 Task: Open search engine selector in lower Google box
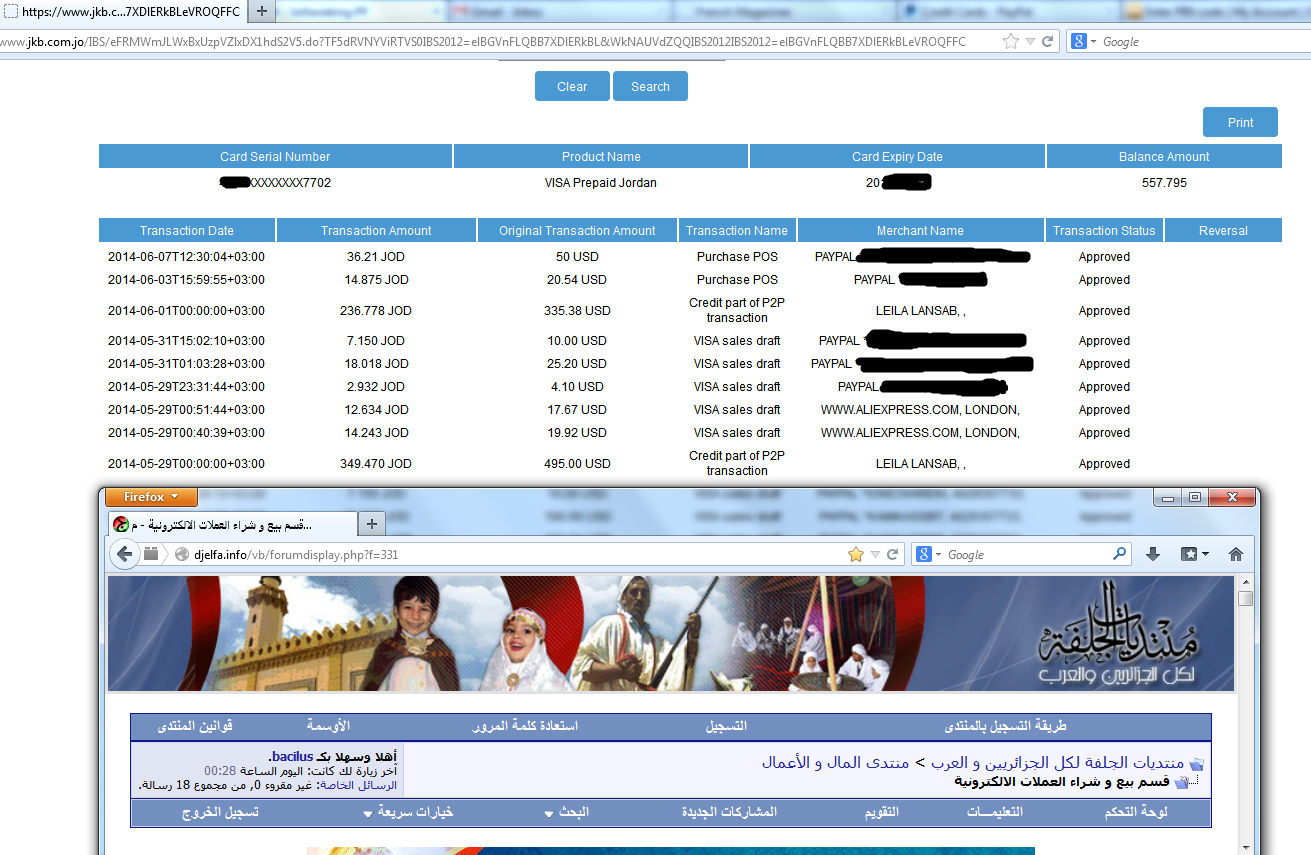pos(929,554)
